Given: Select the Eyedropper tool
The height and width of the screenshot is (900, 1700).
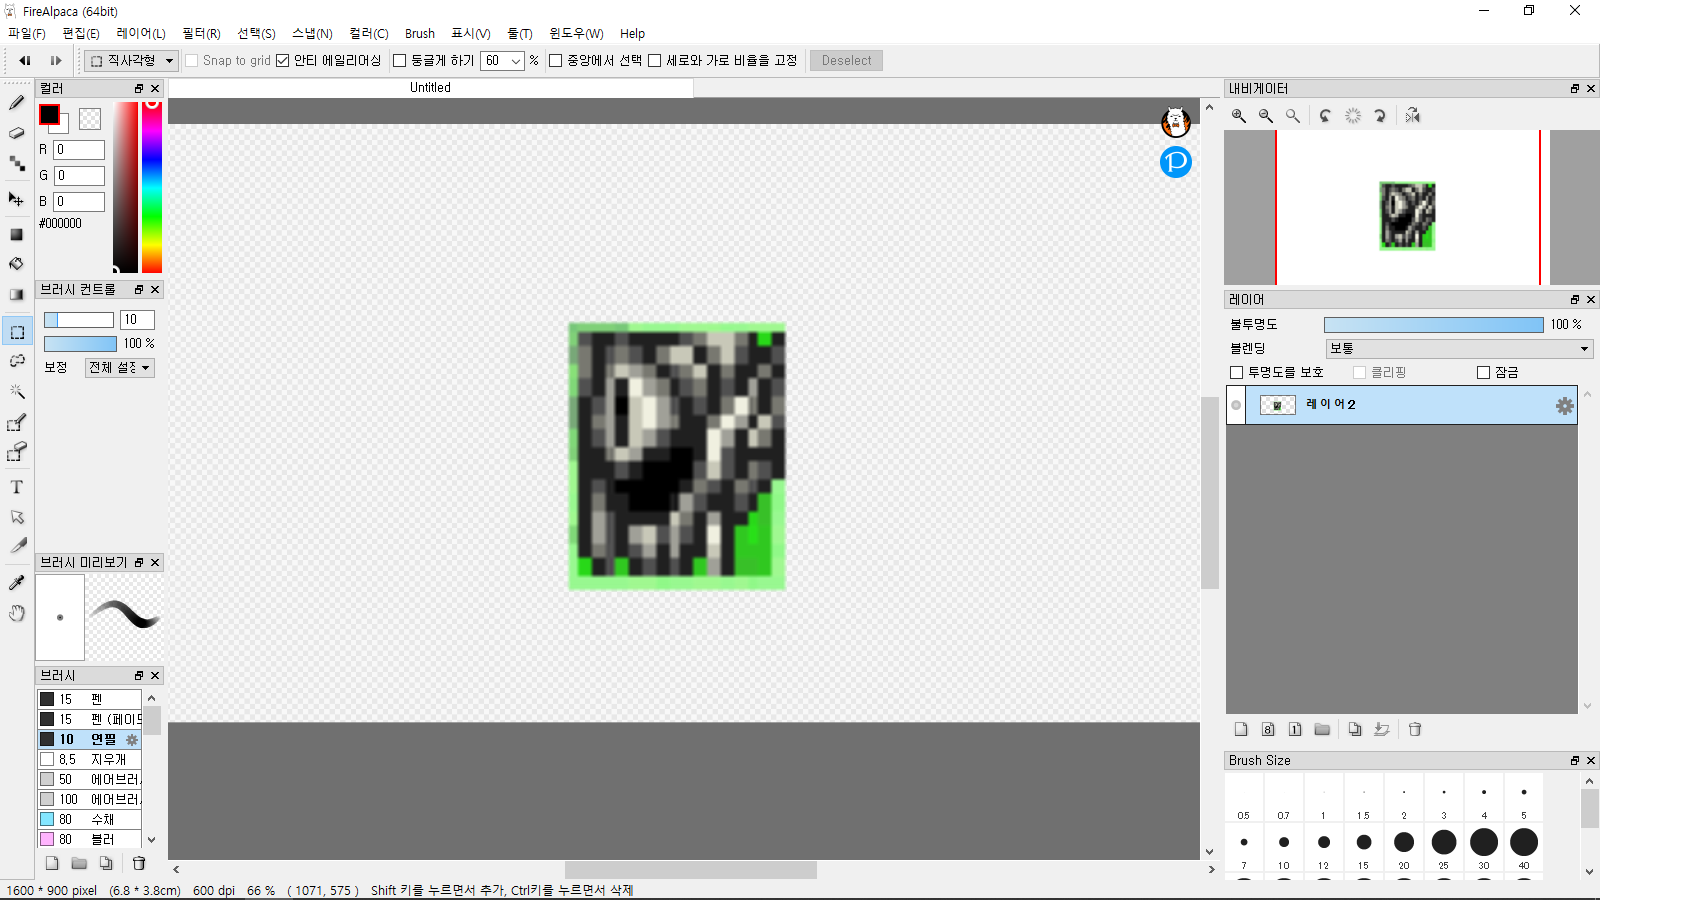Looking at the screenshot, I should click(17, 582).
